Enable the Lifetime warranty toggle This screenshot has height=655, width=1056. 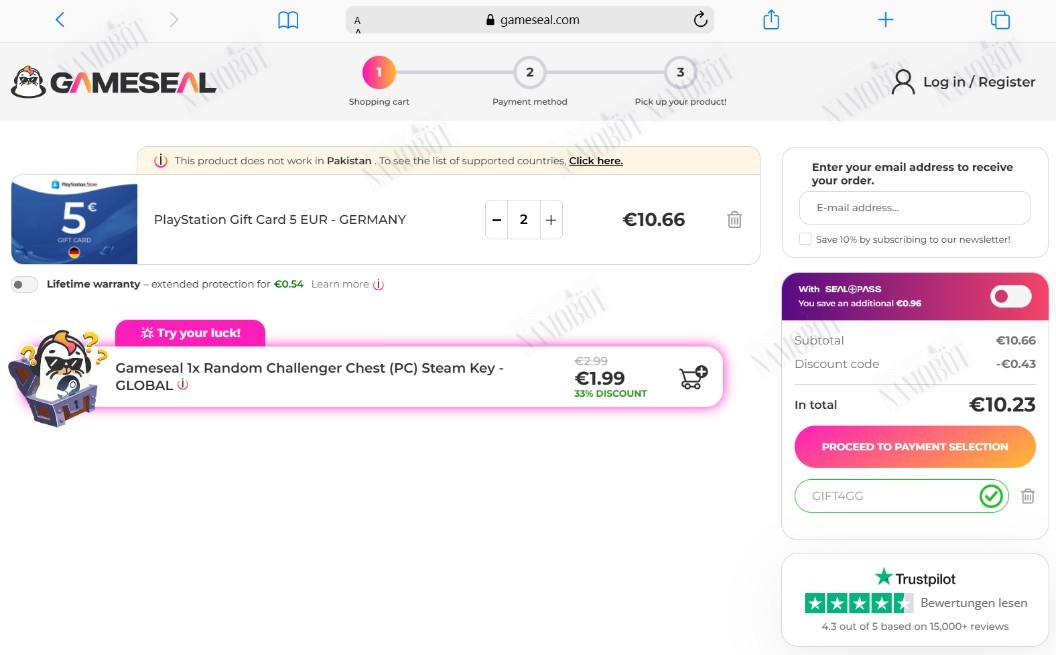pyautogui.click(x=24, y=285)
